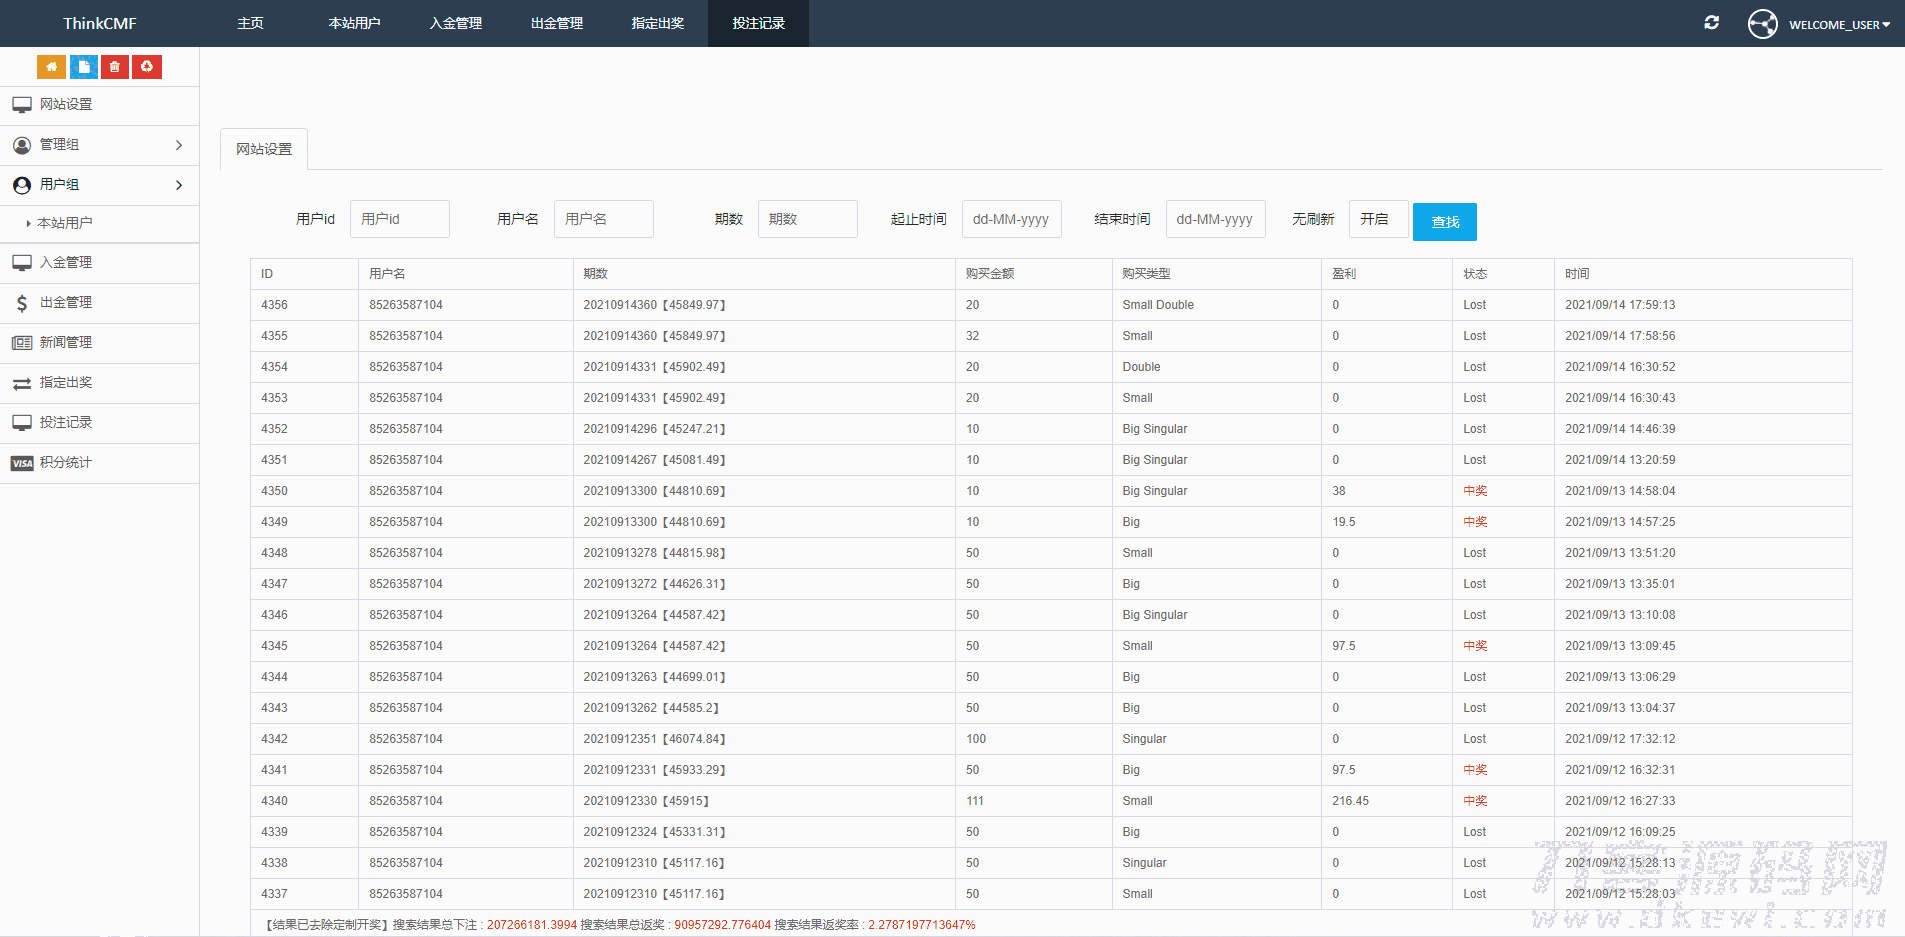Click the swap arrows icon for 指定出奖
This screenshot has width=1905, height=937.
tap(22, 383)
